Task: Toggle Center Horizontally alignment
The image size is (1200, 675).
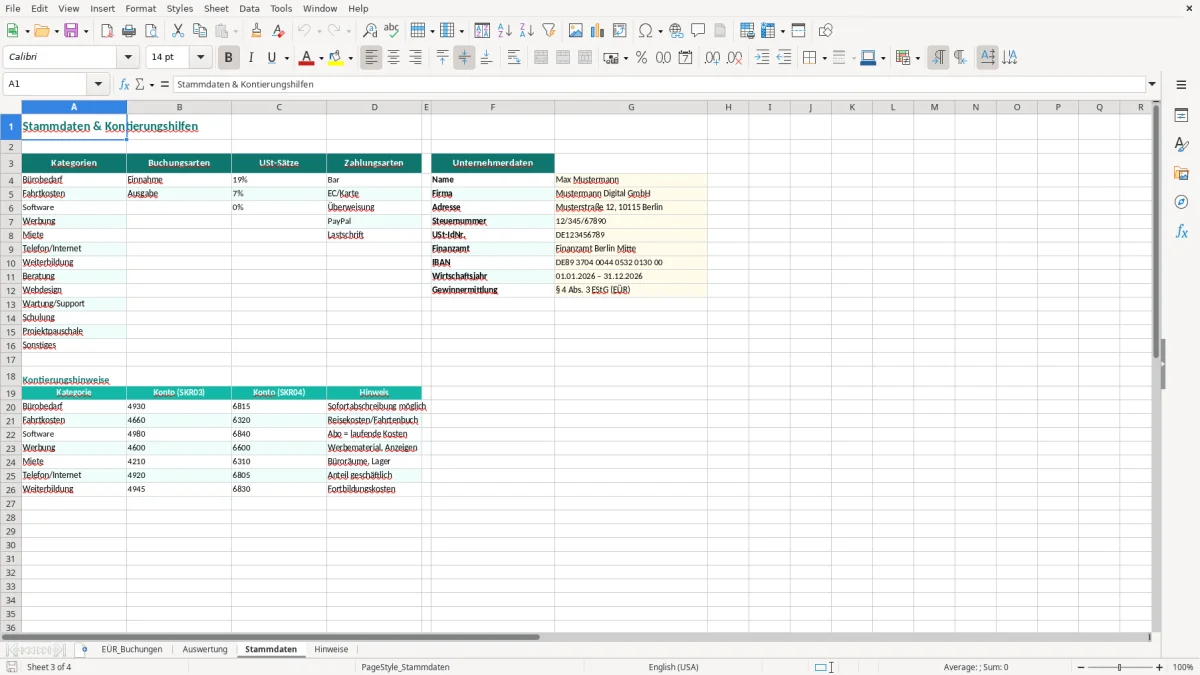Action: 393,58
